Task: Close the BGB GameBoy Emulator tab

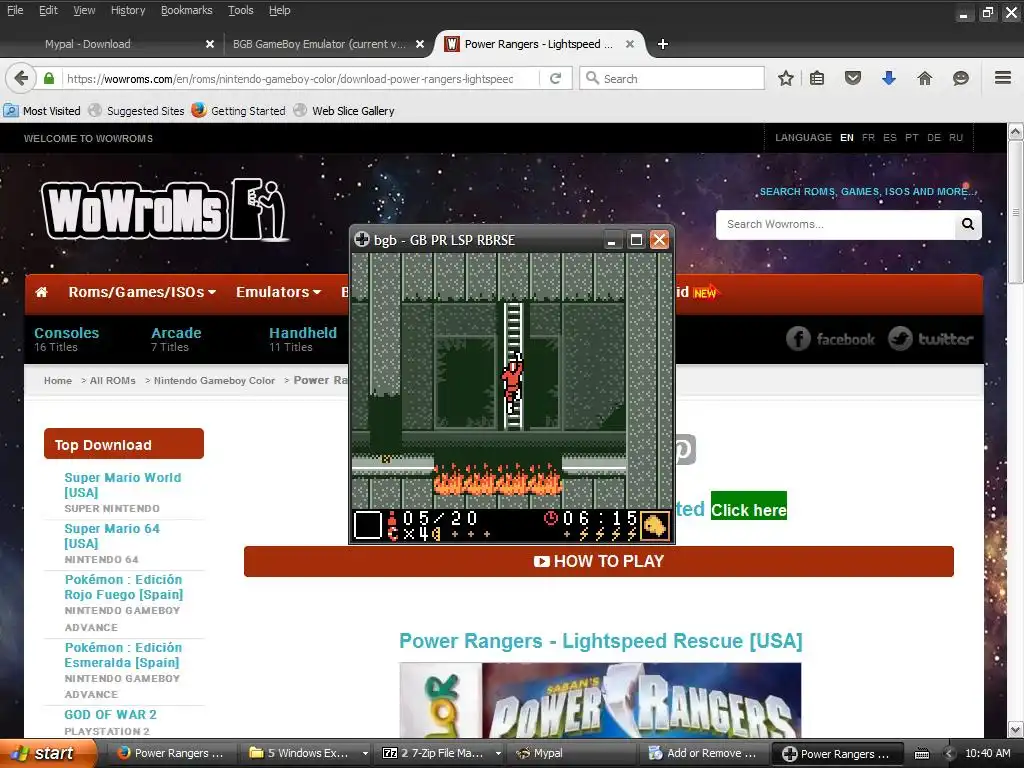Action: [x=420, y=44]
